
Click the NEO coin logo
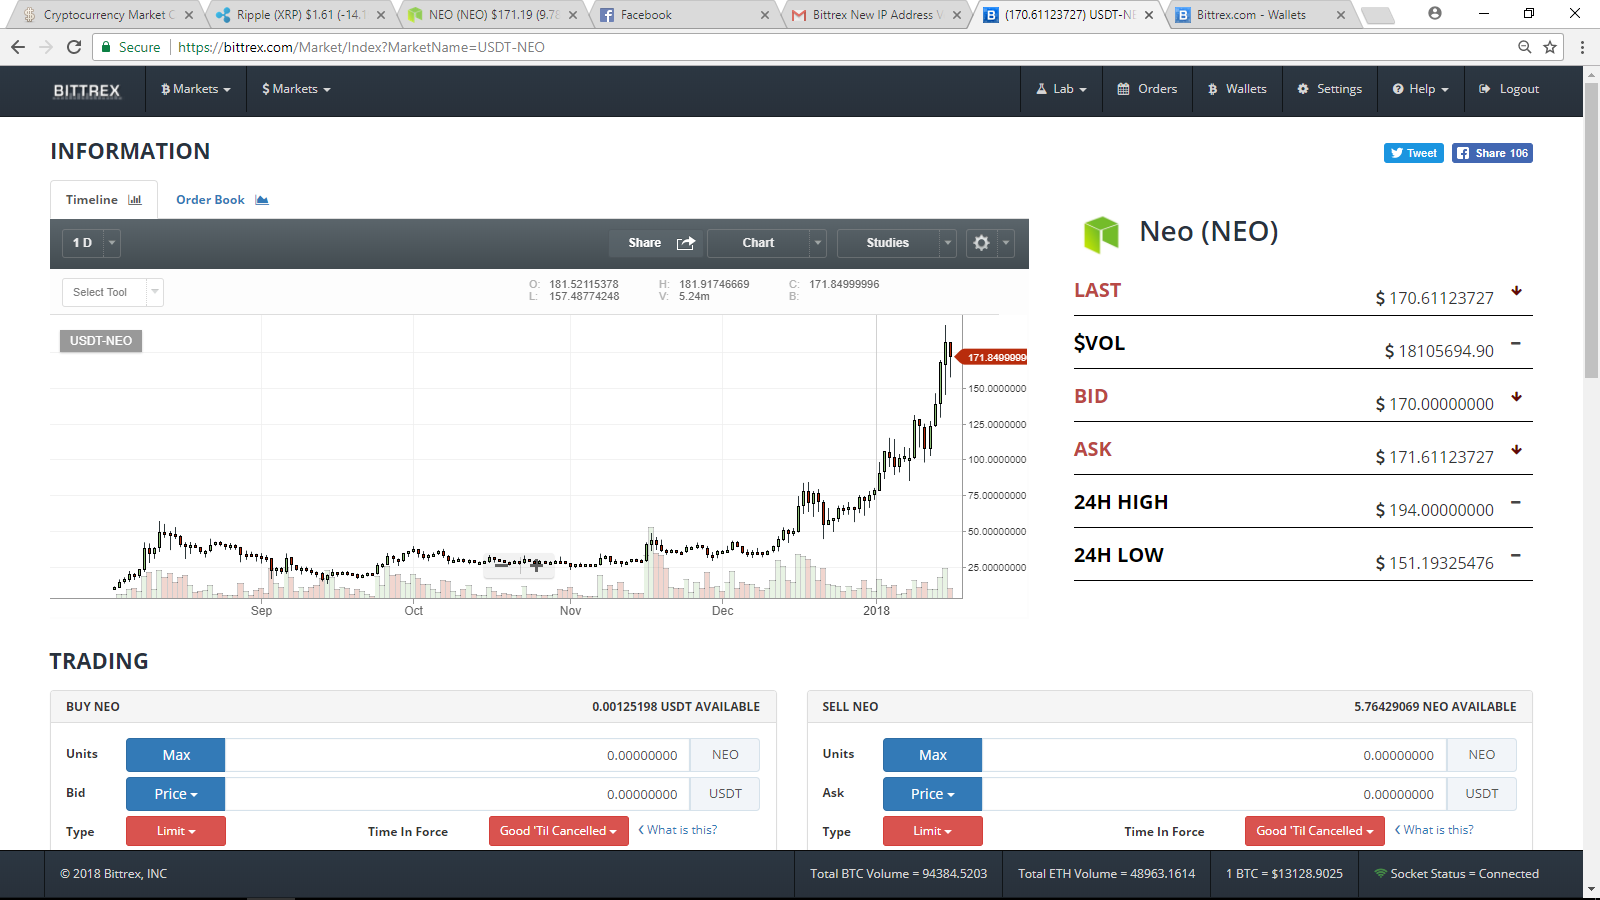coord(1101,234)
